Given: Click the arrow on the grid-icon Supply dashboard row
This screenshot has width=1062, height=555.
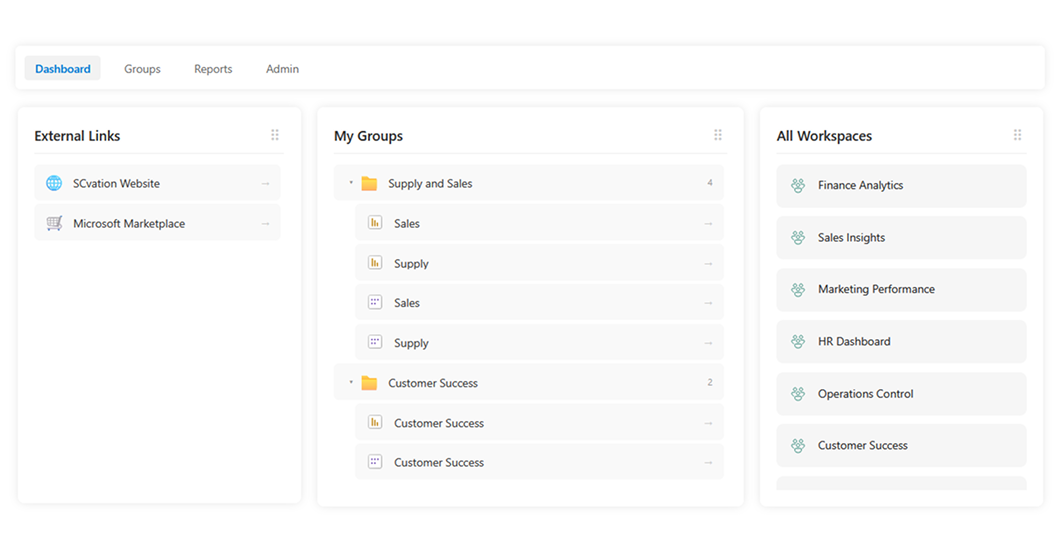Looking at the screenshot, I should pyautogui.click(x=708, y=343).
